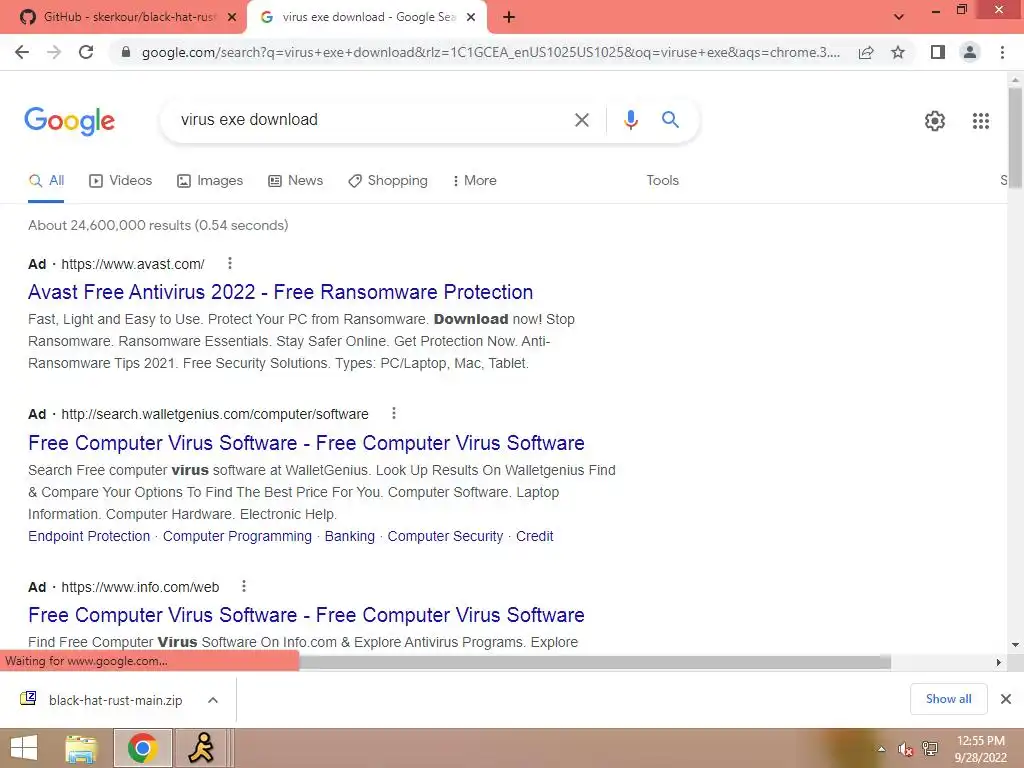The image size is (1024, 768).
Task: Open Chrome three-dot menu
Action: tap(1002, 52)
